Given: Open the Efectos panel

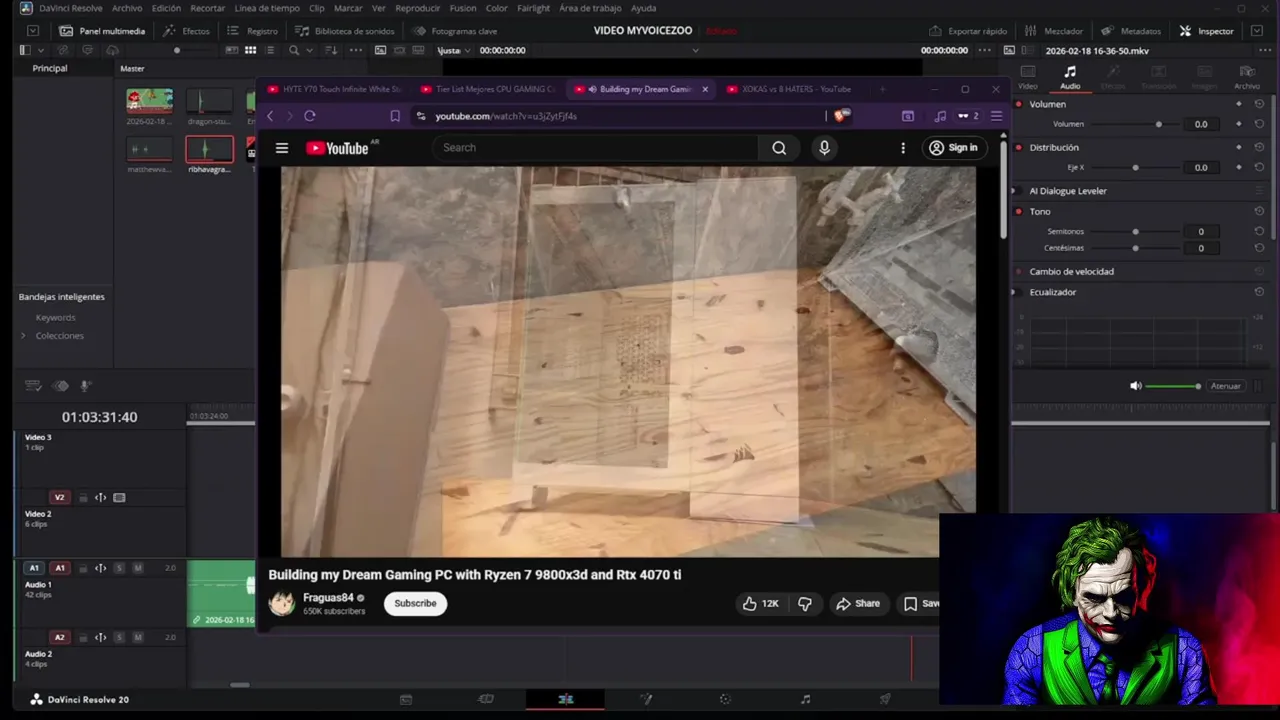Looking at the screenshot, I should click(186, 31).
